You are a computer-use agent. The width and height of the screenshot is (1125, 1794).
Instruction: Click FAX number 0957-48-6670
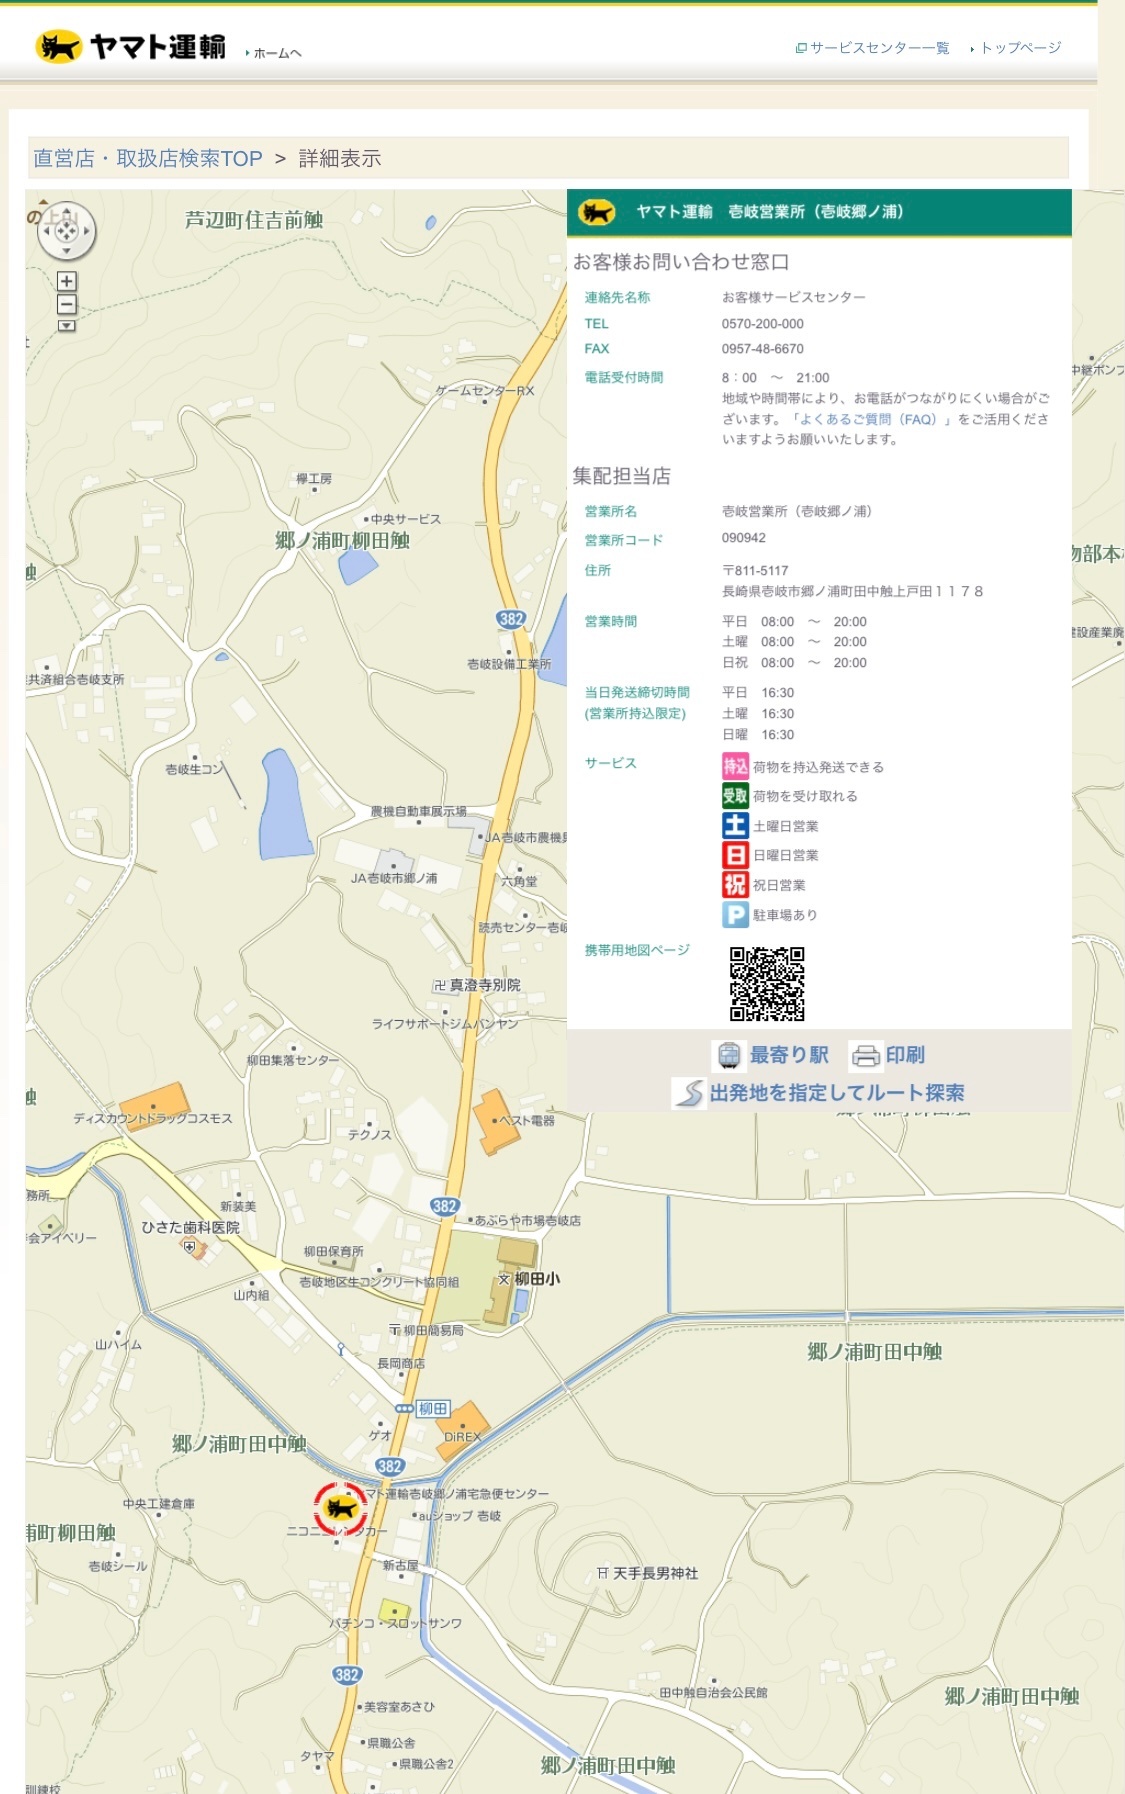coord(762,349)
